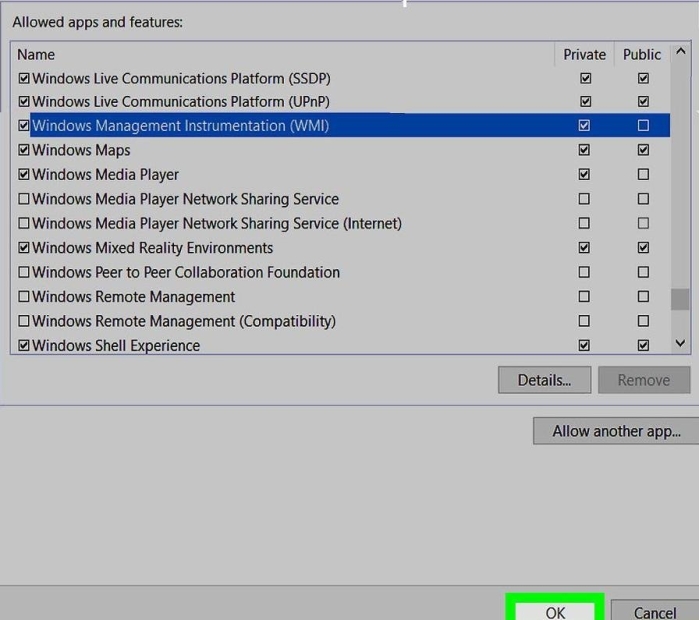The width and height of the screenshot is (699, 620).
Task: Uncheck Windows Shell Experience name checkbox
Action: pos(24,345)
